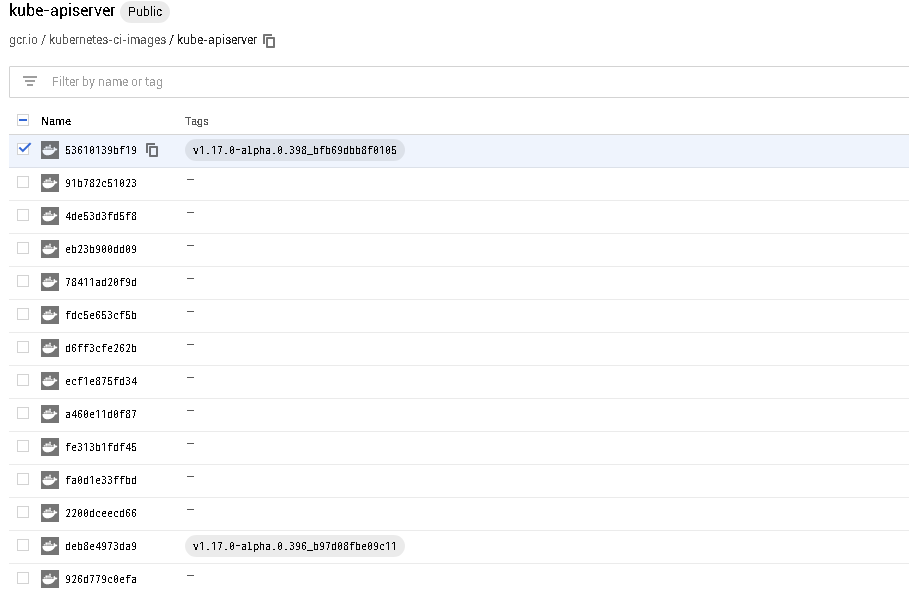The height and width of the screenshot is (590, 909).
Task: Click docker icon for fdc5e653cf5b
Action: pos(50,315)
